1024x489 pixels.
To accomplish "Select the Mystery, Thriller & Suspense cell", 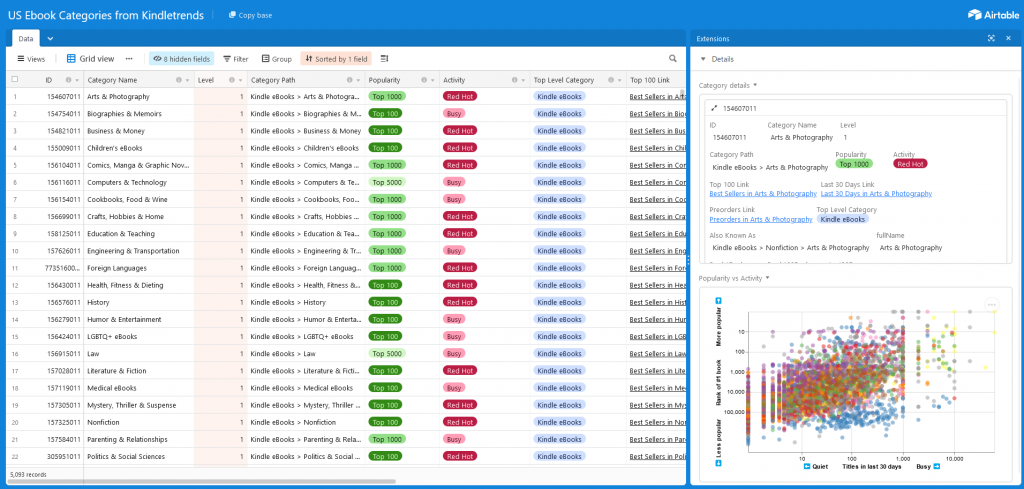I will (x=138, y=405).
